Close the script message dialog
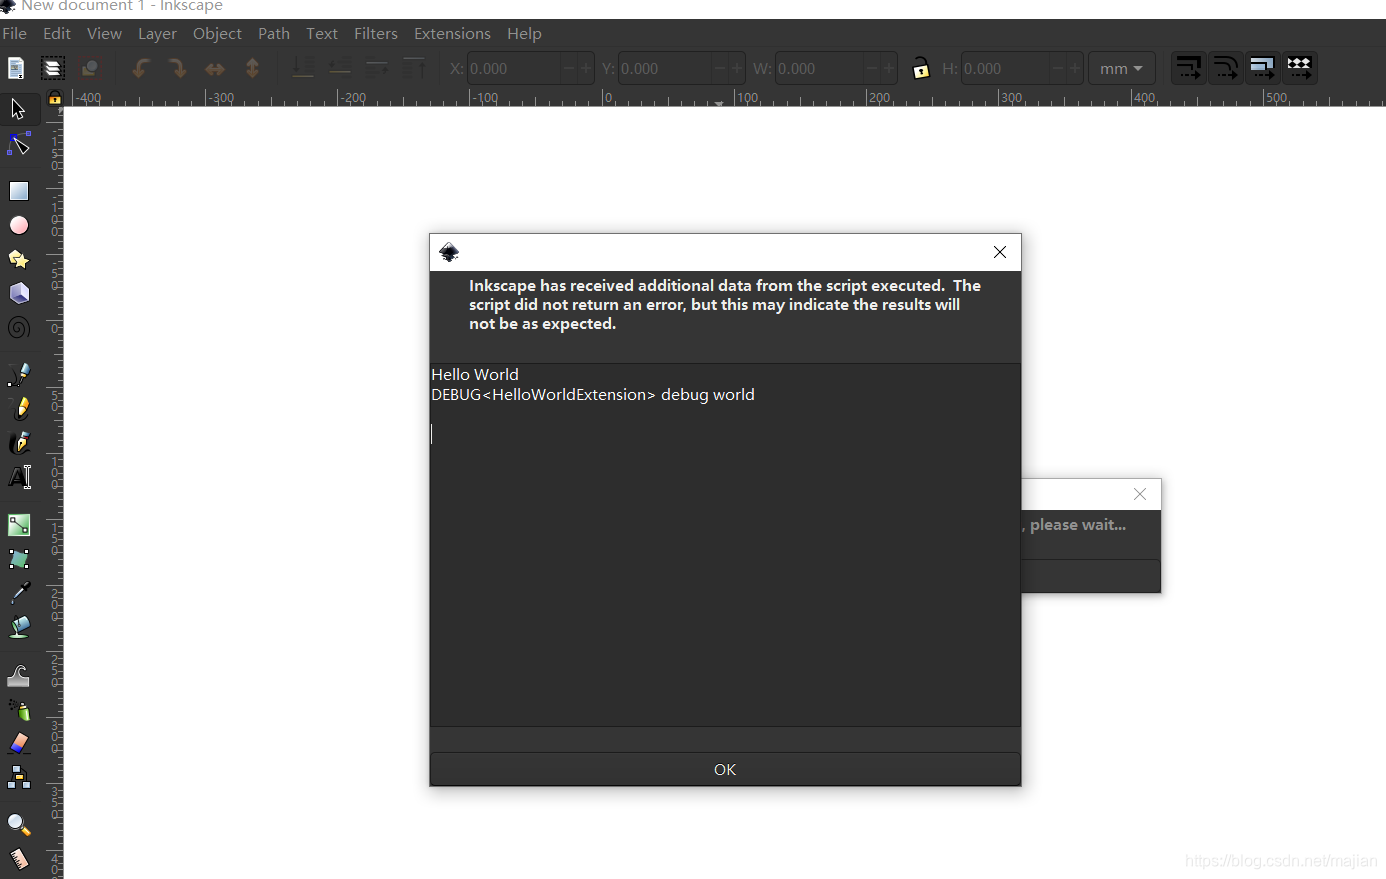 tap(1000, 252)
